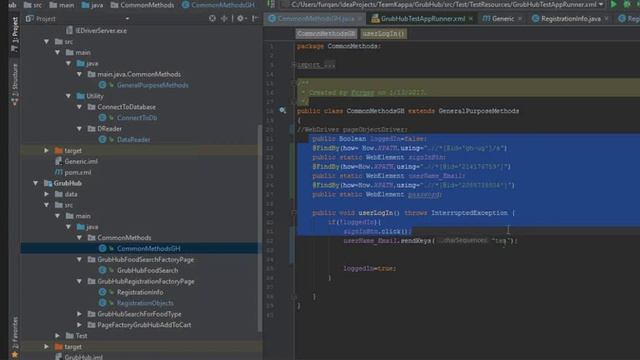Click java in the navigation bar
The height and width of the screenshot is (360, 640).
(93, 5)
